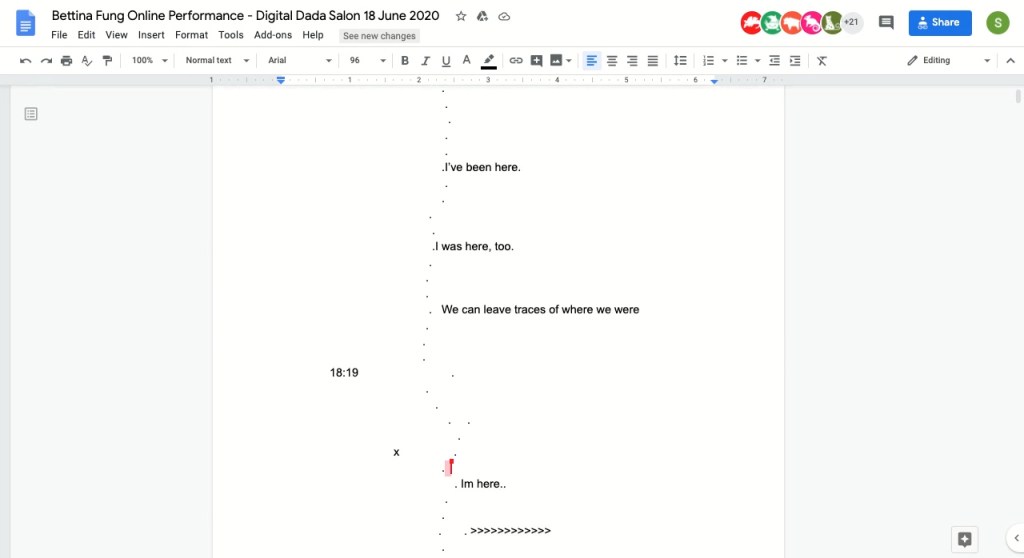
Task: Click the undo arrow in toolbar
Action: [26, 61]
